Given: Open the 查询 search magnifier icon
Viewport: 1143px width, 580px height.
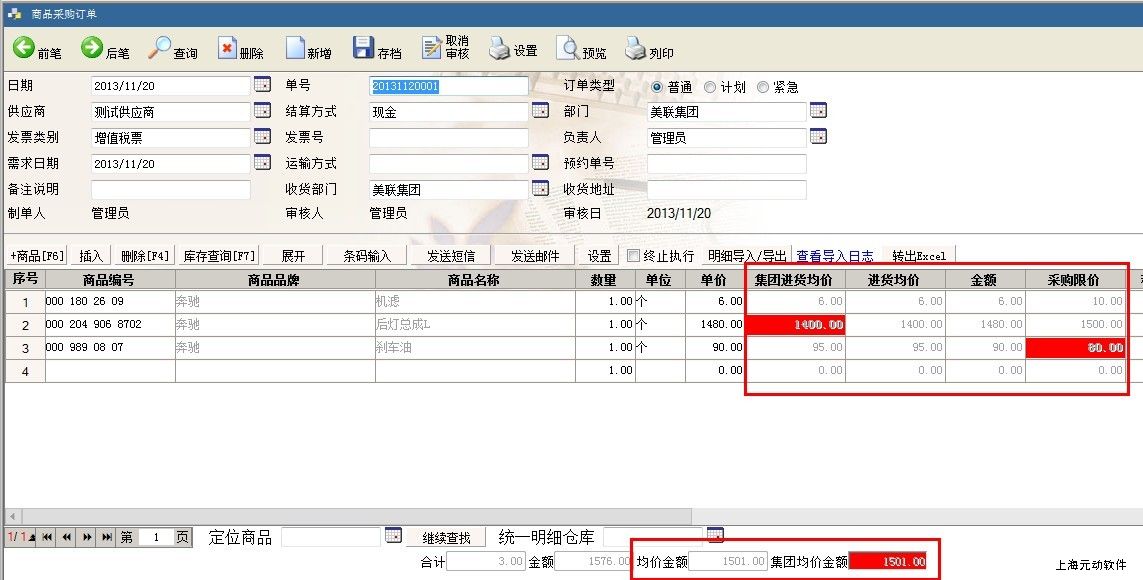Looking at the screenshot, I should (160, 48).
